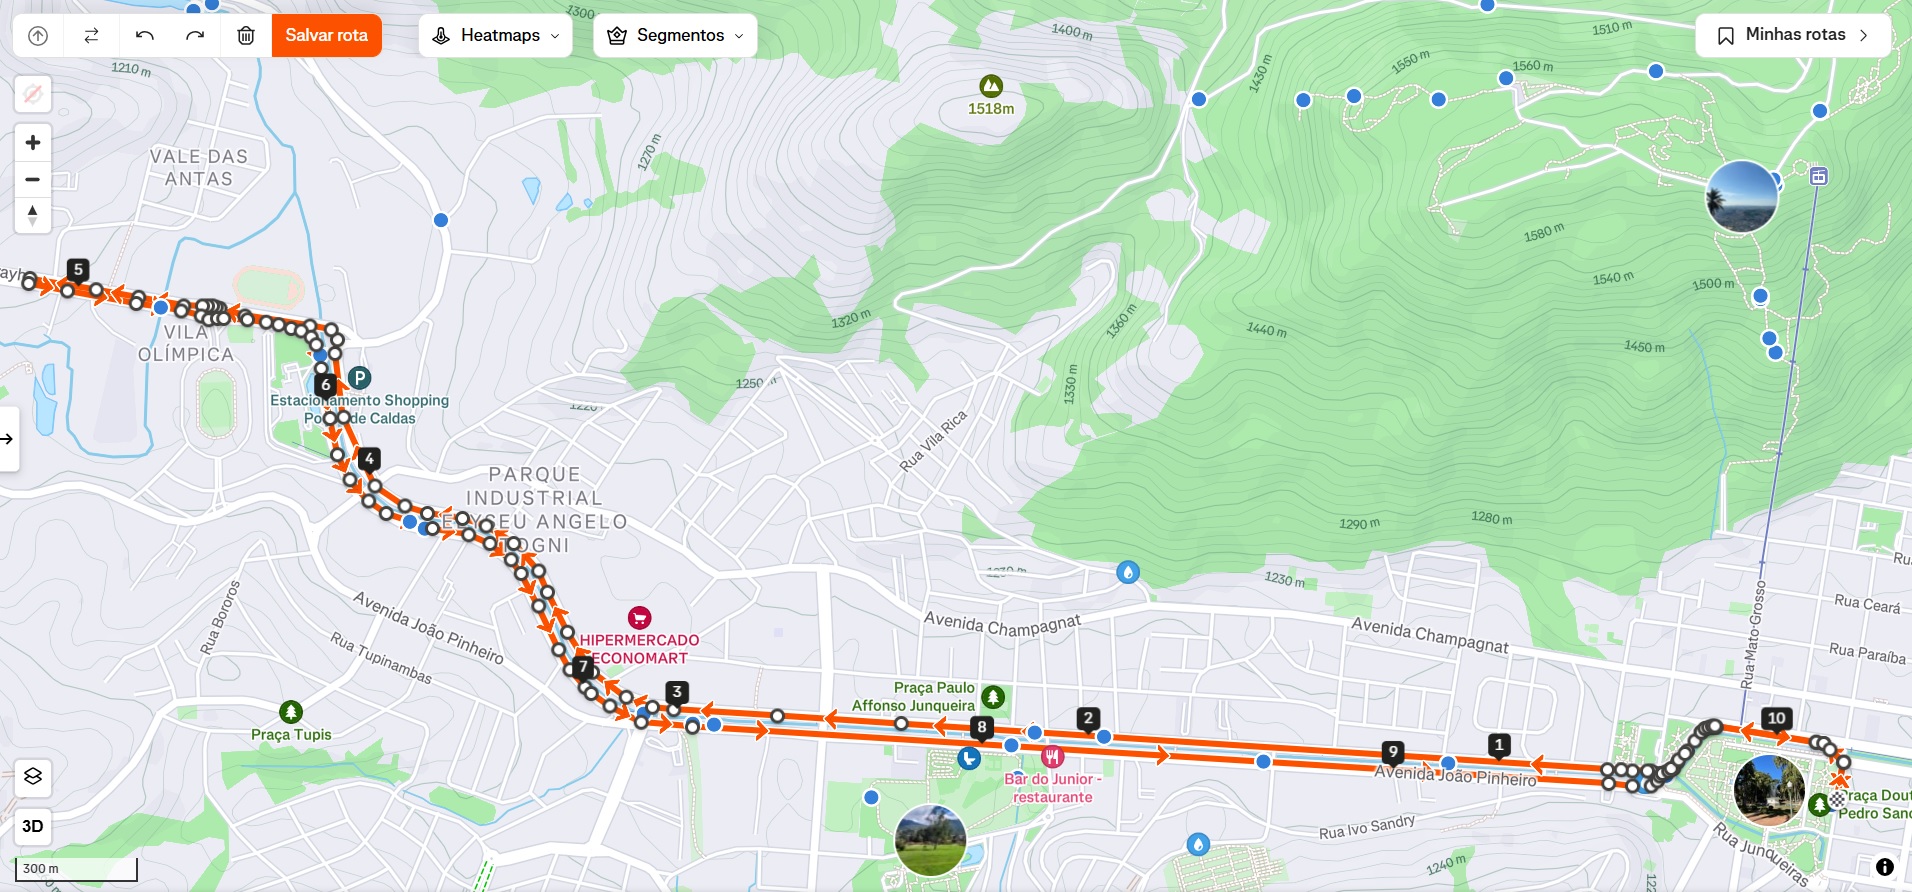Screen dimensions: 1912x892
Task: Select waypoint marker 7 on the route
Action: pyautogui.click(x=583, y=668)
